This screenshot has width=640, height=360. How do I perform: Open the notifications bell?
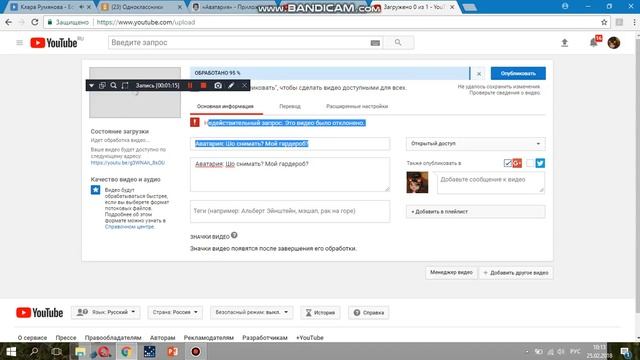point(593,42)
